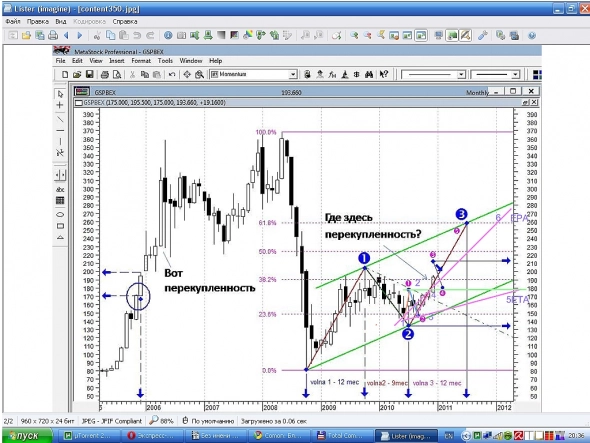Expand the Momentum indicator dropdown
Viewport: 590px width, 443px height.
pyautogui.click(x=293, y=75)
